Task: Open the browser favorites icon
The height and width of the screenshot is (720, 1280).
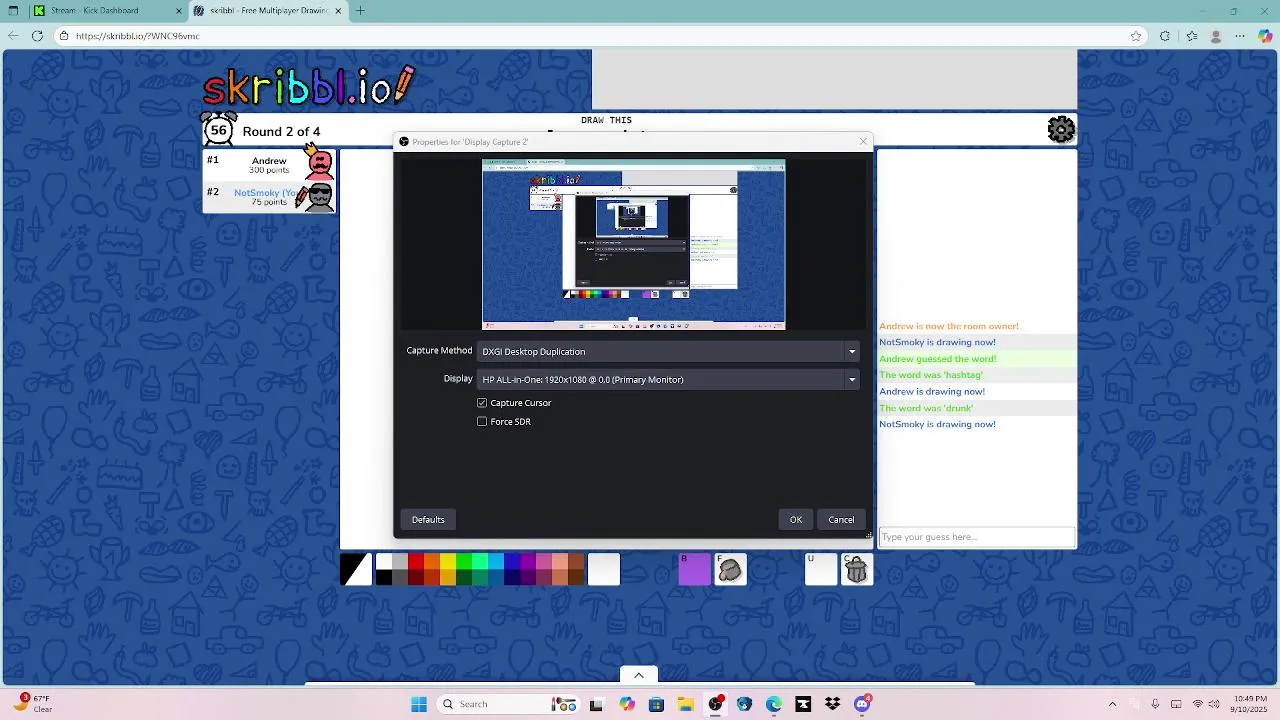Action: 1191,36
